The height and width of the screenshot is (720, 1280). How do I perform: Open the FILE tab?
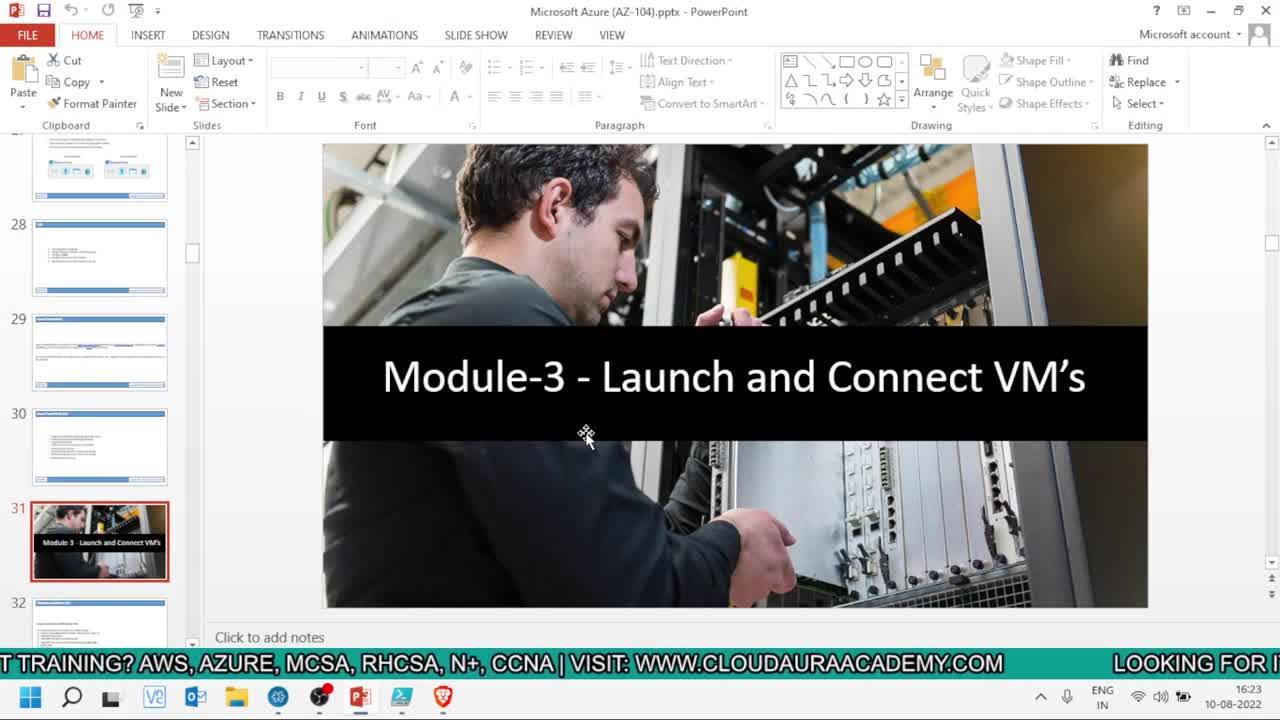(27, 35)
